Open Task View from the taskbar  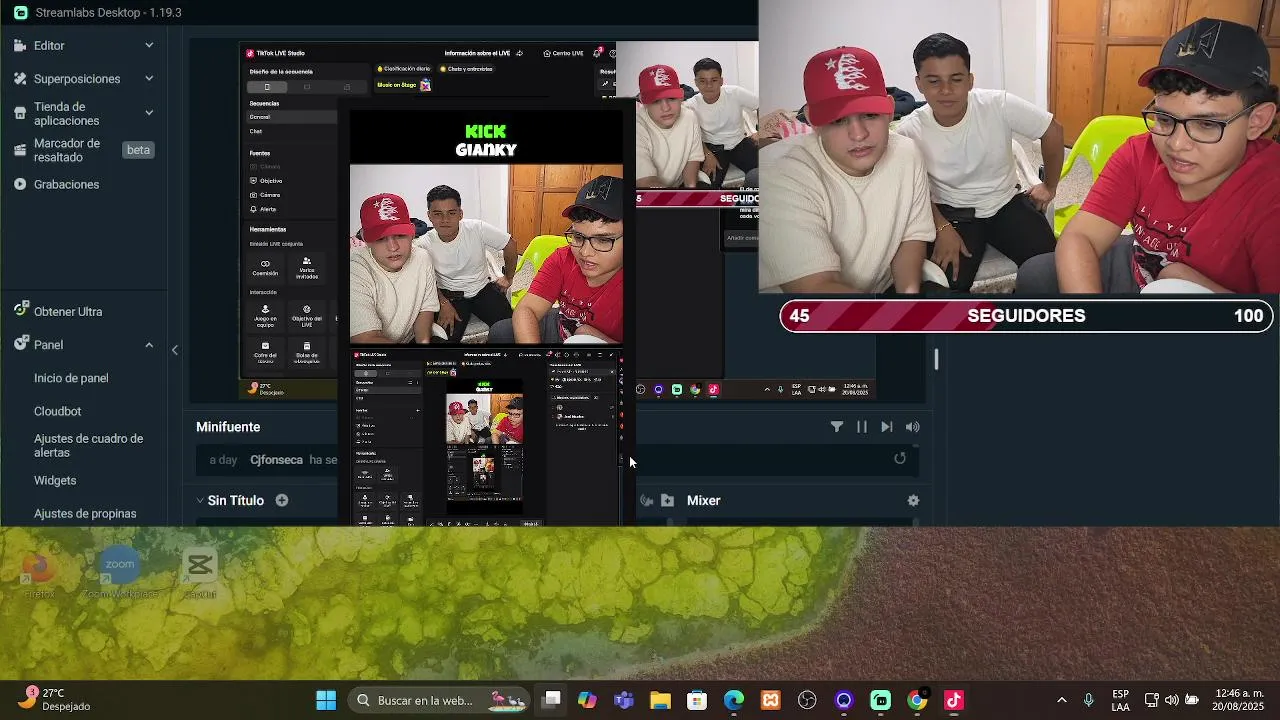[x=551, y=700]
